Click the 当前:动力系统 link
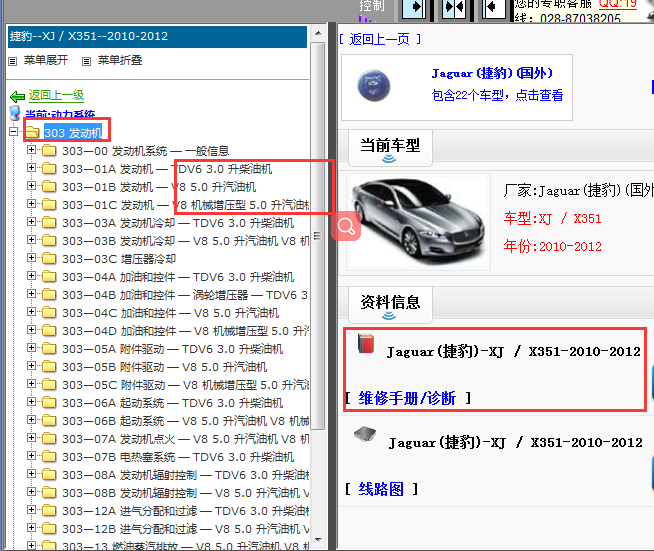654x551 pixels. point(60,114)
